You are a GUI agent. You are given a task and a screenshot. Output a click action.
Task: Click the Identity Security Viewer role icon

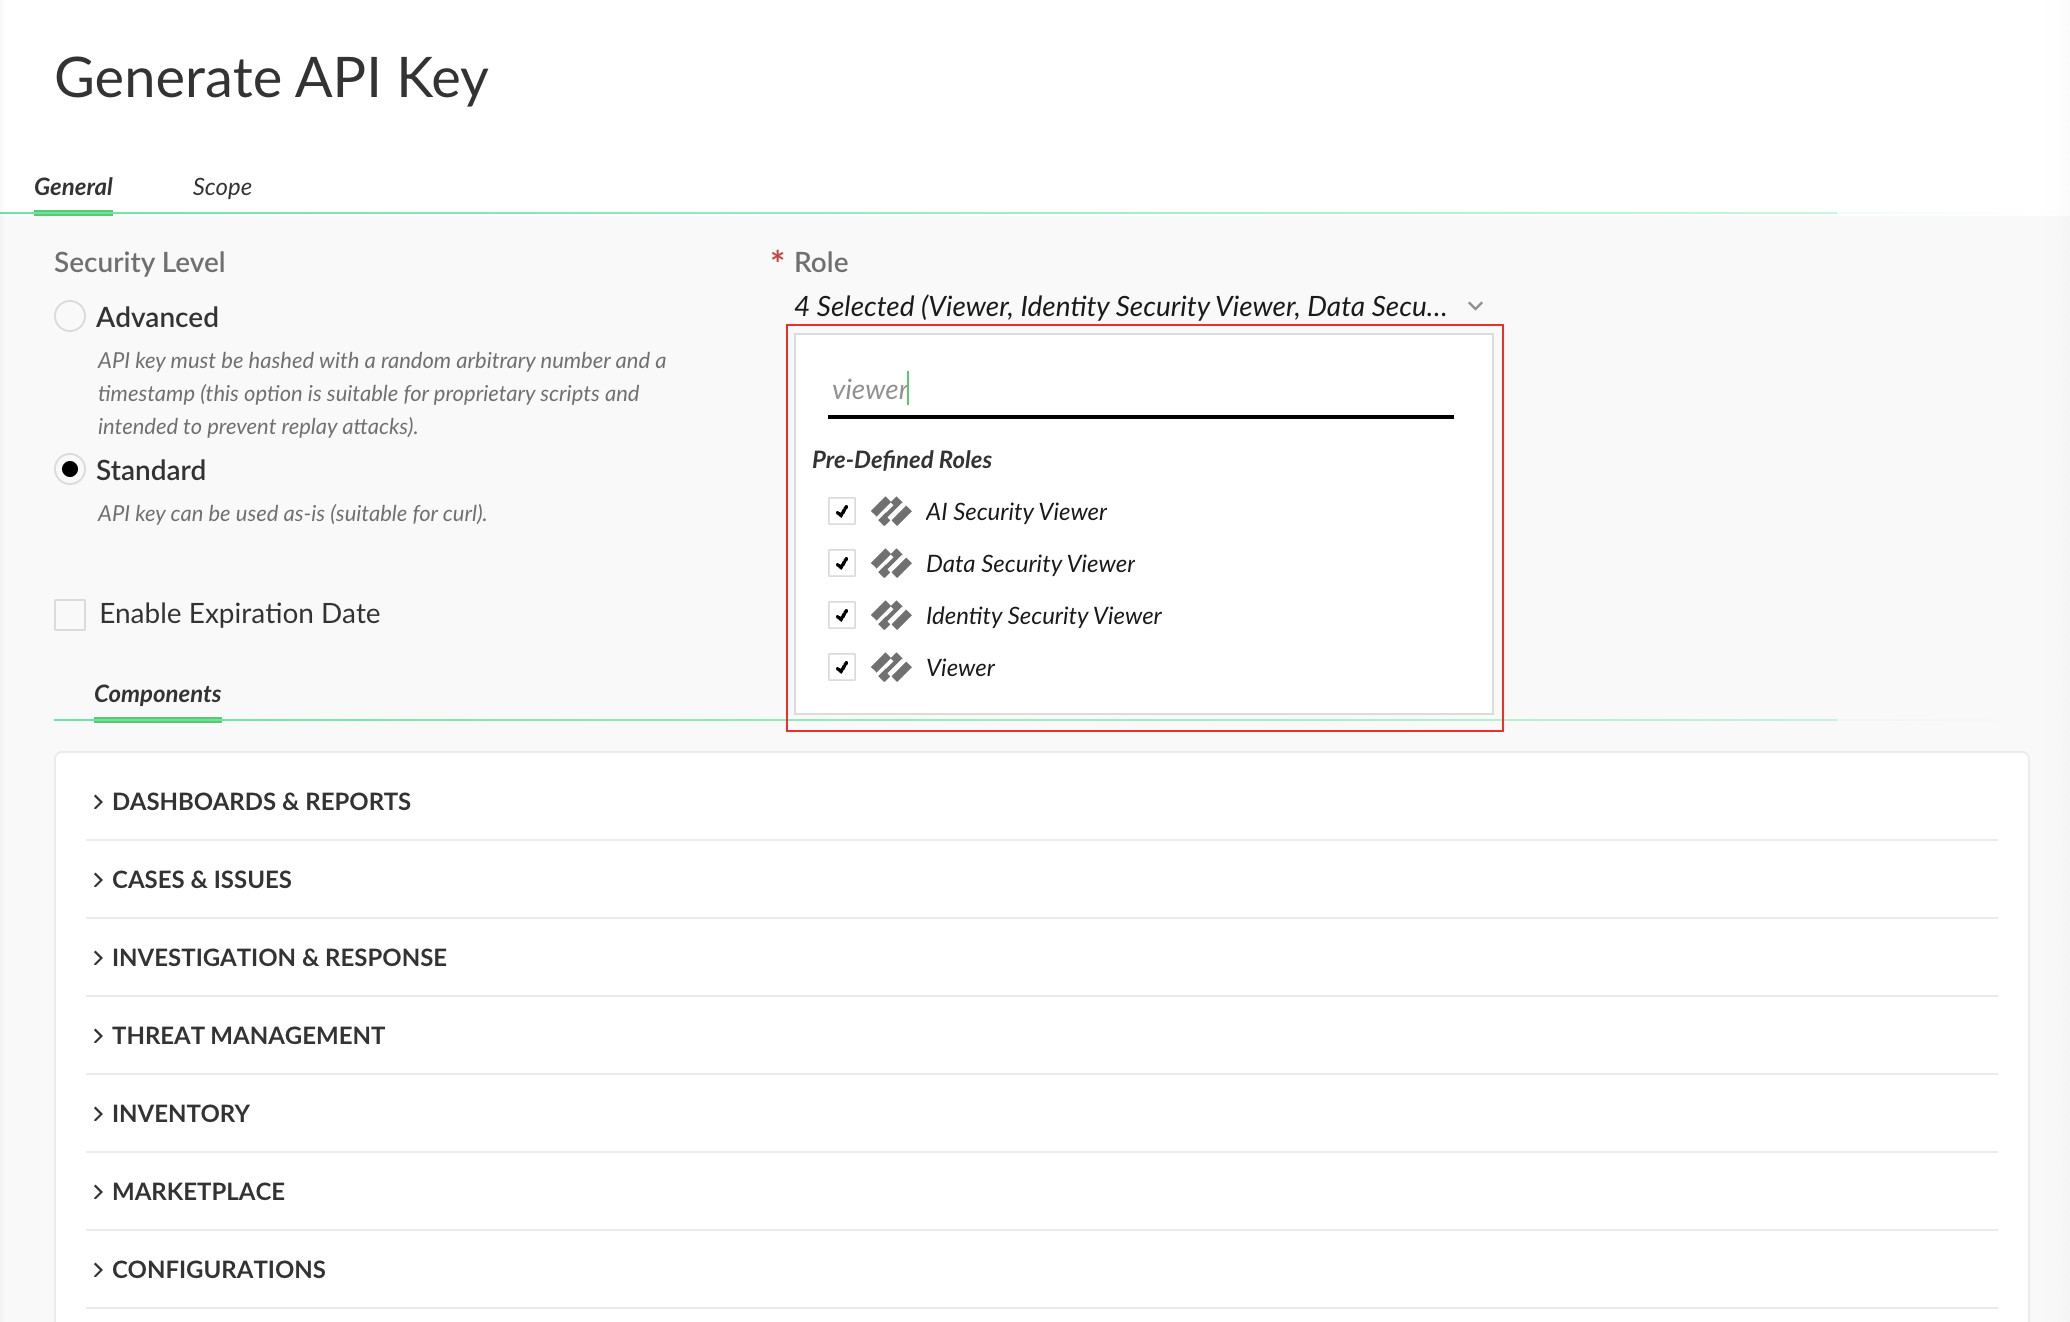(890, 616)
